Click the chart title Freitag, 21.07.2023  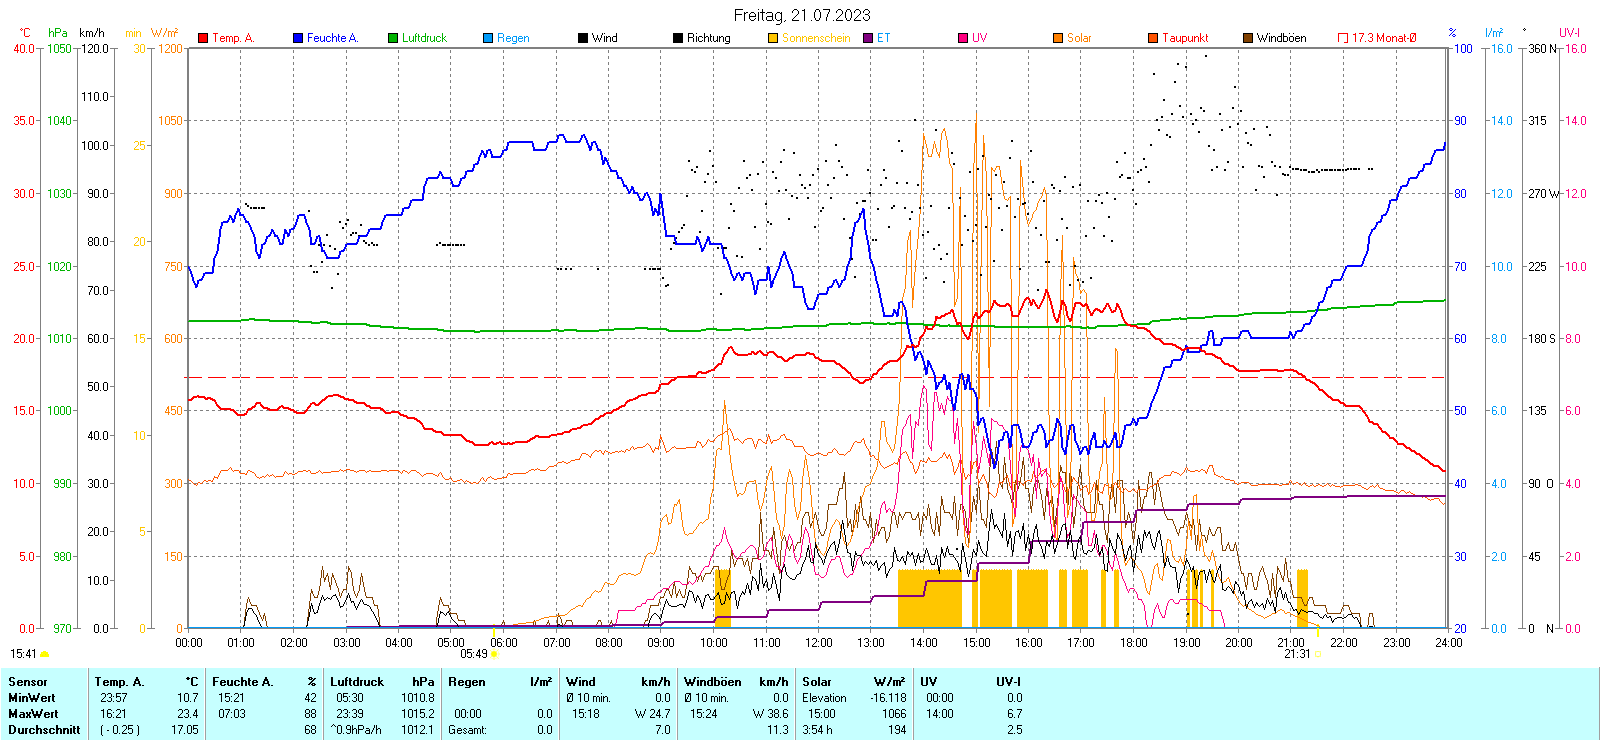coord(801,15)
